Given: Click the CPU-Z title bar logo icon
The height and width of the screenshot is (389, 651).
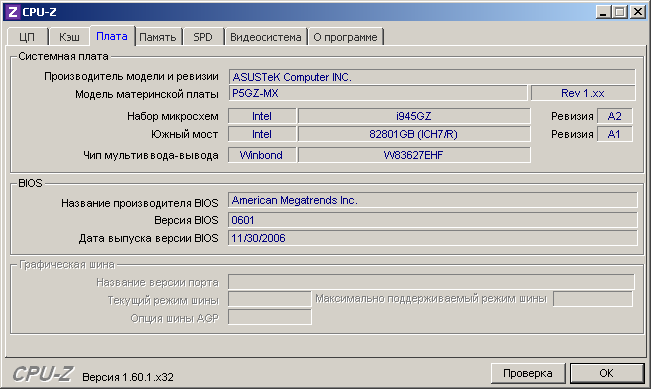Looking at the screenshot, I should coord(12,12).
